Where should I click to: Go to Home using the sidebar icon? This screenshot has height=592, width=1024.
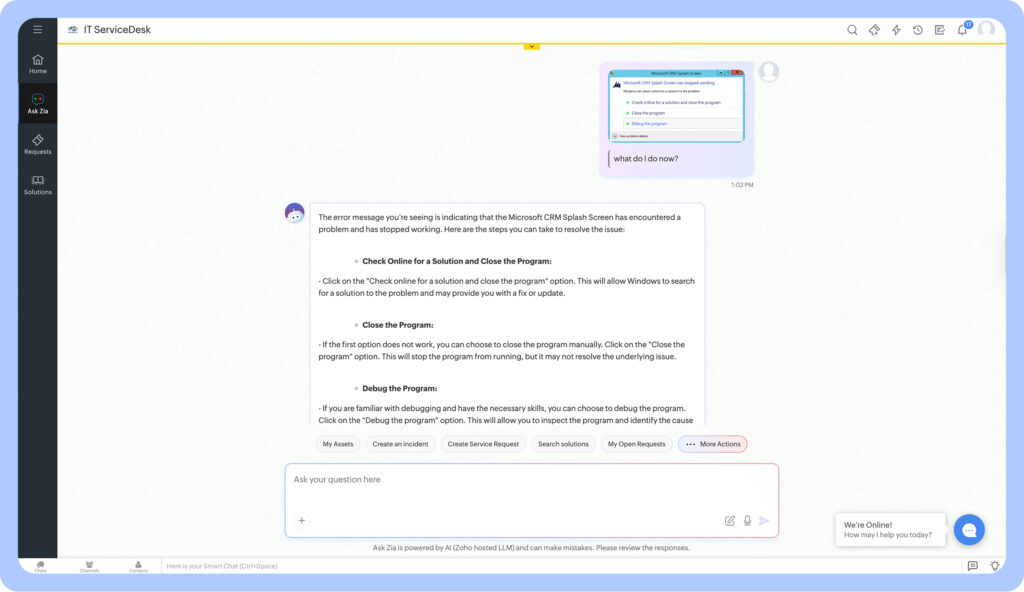tap(37, 65)
